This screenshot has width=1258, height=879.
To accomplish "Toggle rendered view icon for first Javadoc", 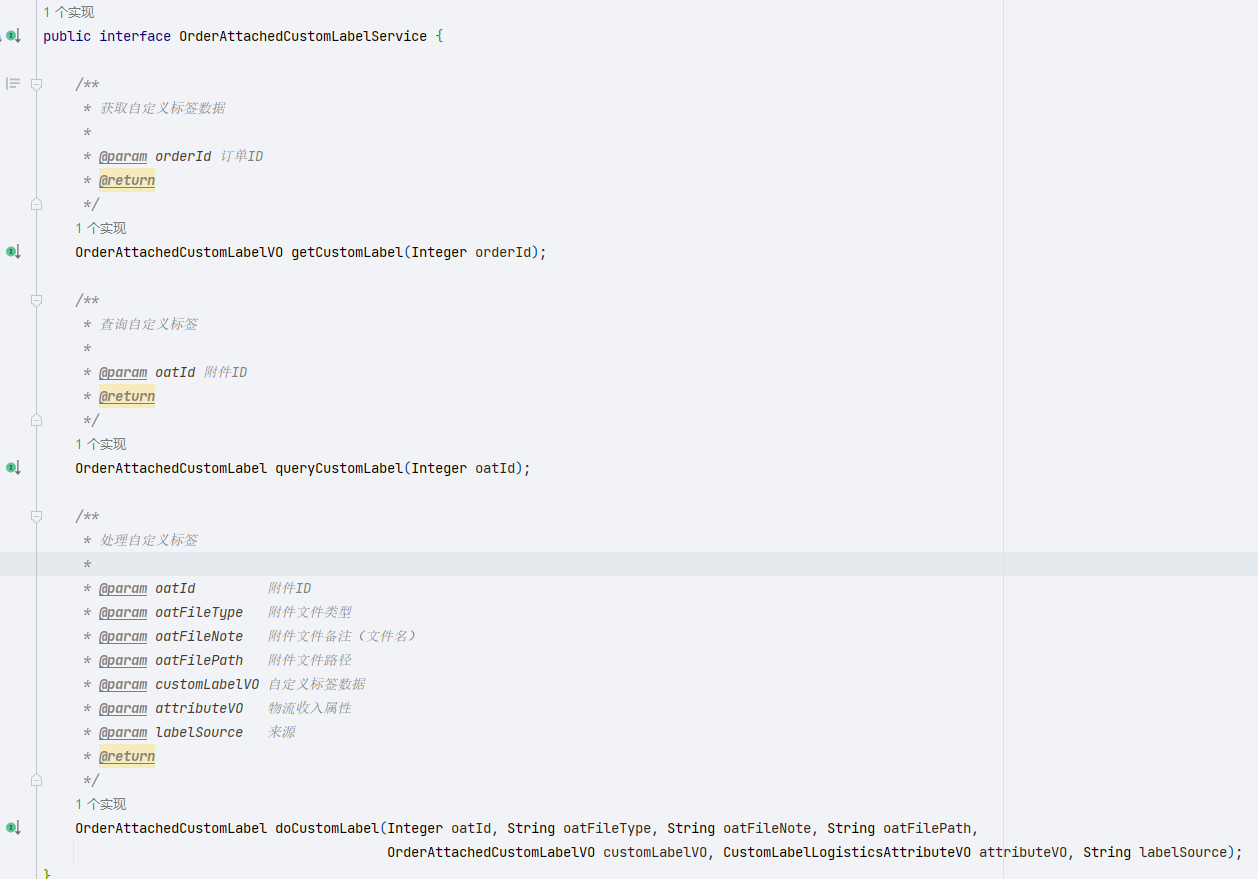I will (13, 84).
